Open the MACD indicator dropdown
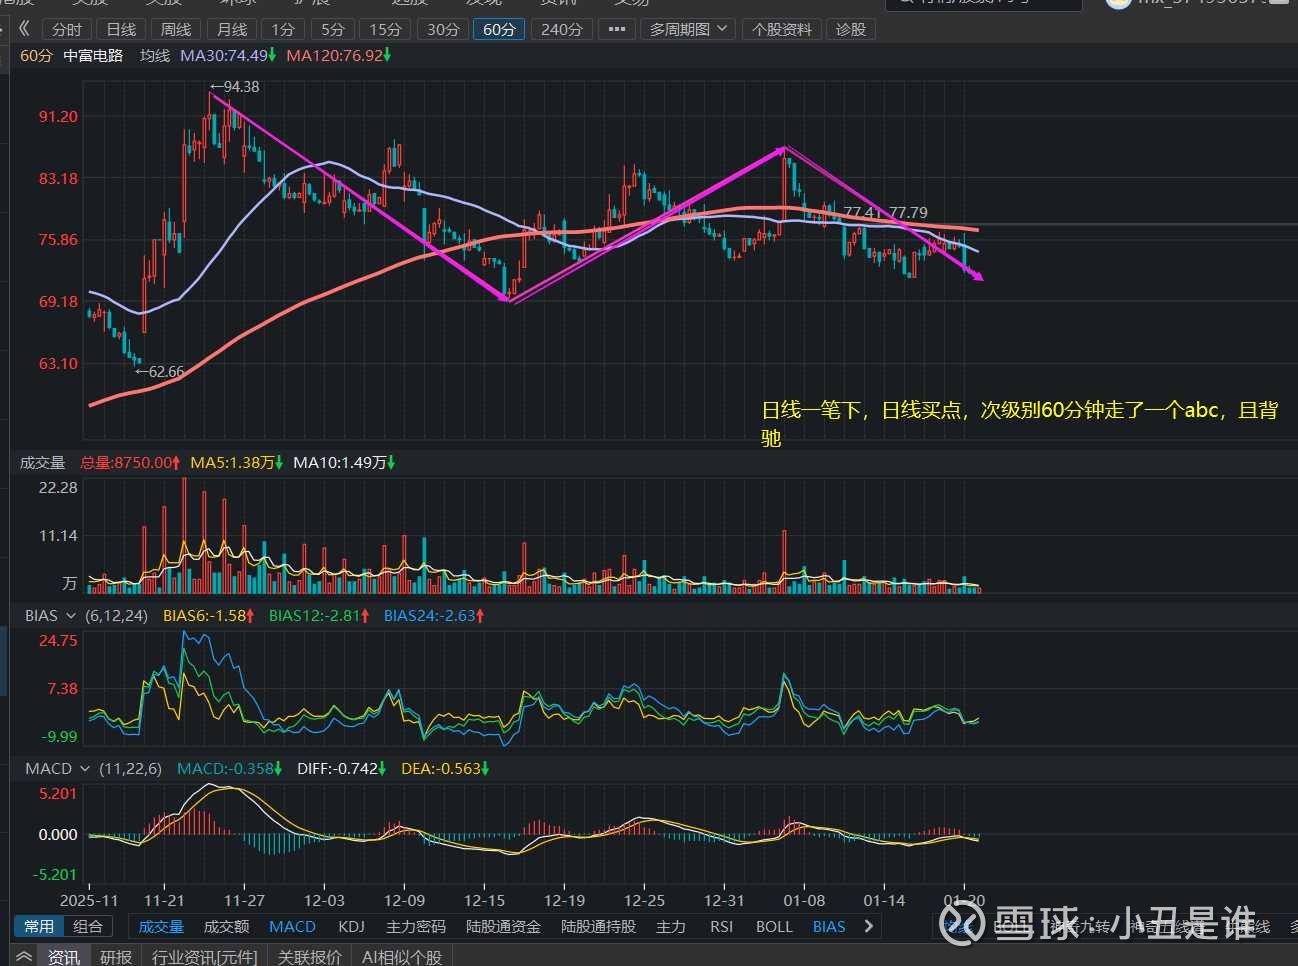This screenshot has height=966, width=1298. (58, 768)
